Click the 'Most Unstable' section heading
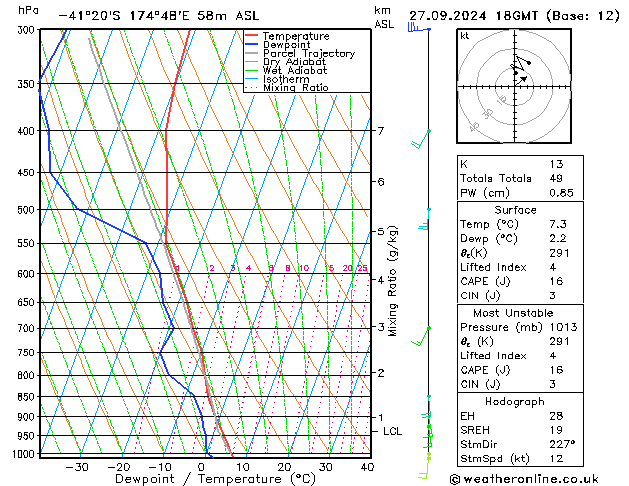Viewport: 629px width, 486px height. click(513, 313)
